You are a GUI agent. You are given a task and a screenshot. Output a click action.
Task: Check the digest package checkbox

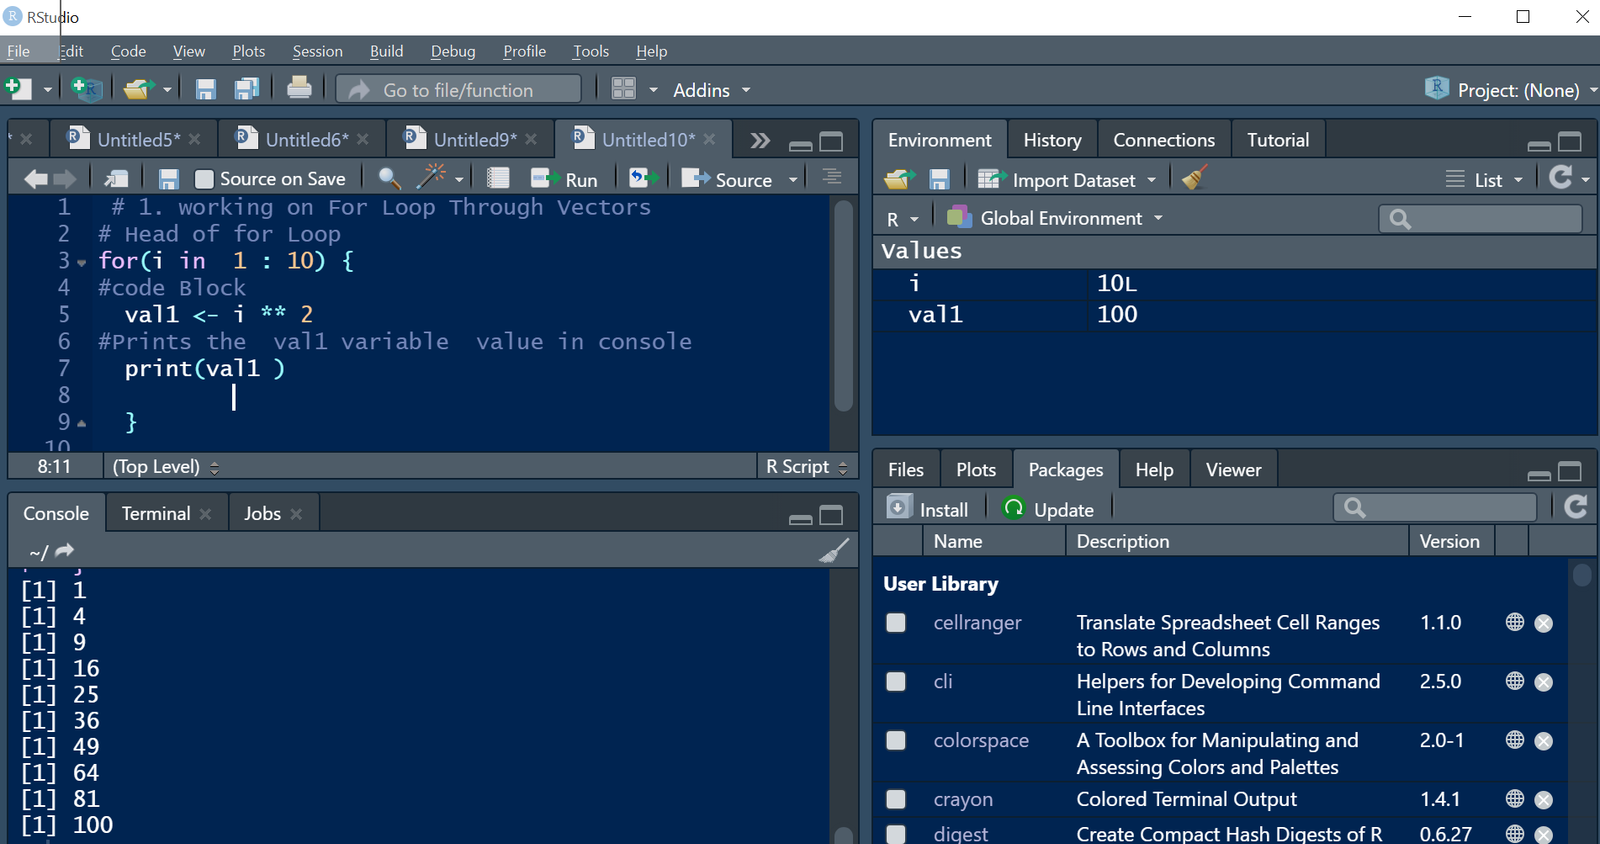896,834
